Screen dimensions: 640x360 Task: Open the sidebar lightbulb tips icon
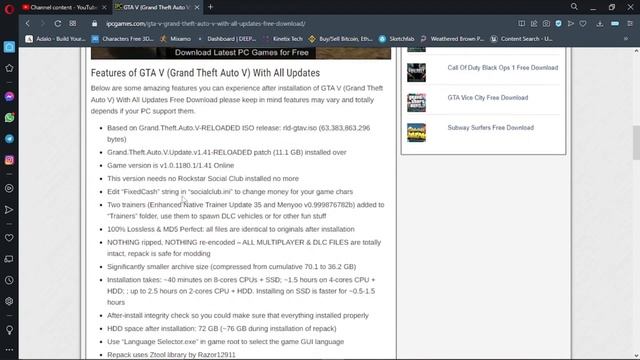9,330
